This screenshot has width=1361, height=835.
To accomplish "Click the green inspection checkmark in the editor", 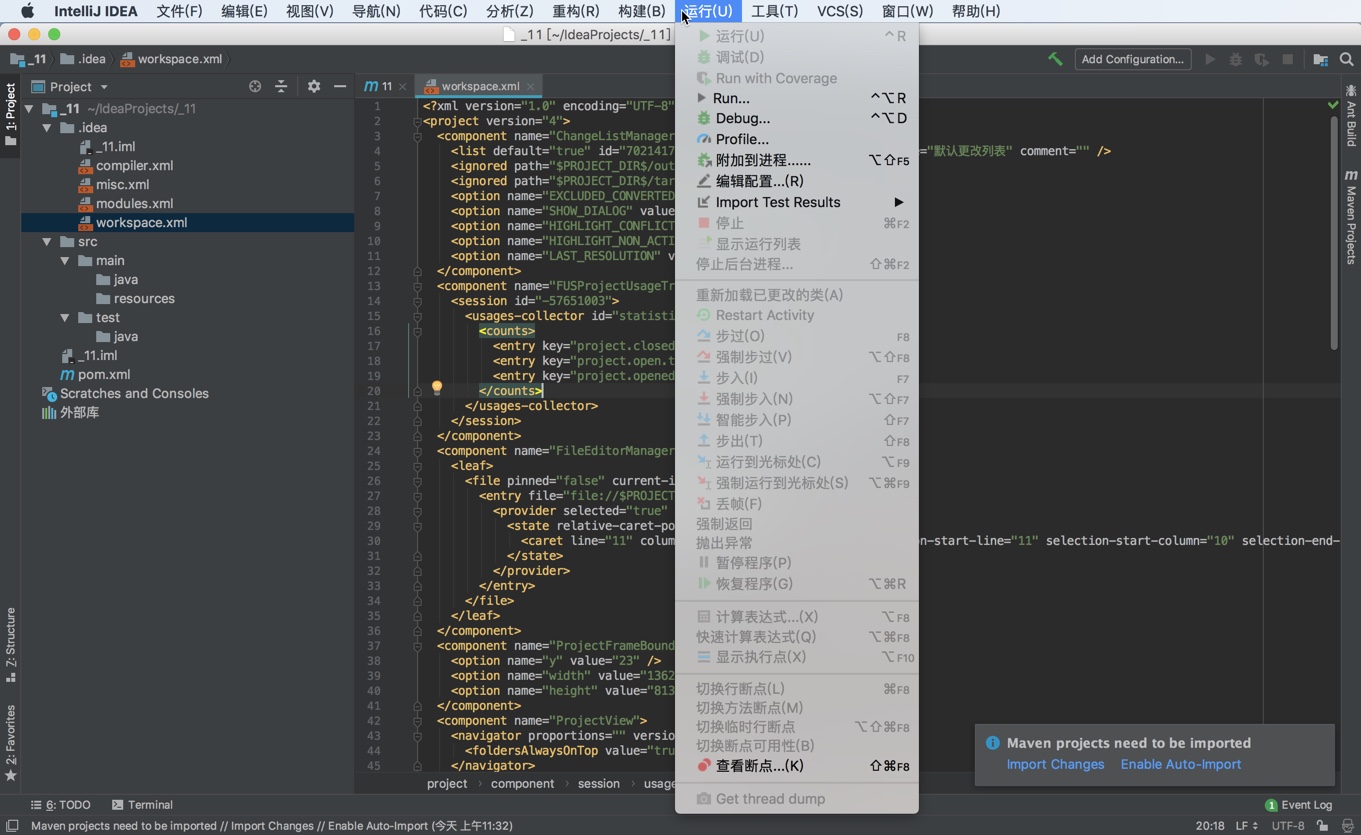I will [1333, 104].
